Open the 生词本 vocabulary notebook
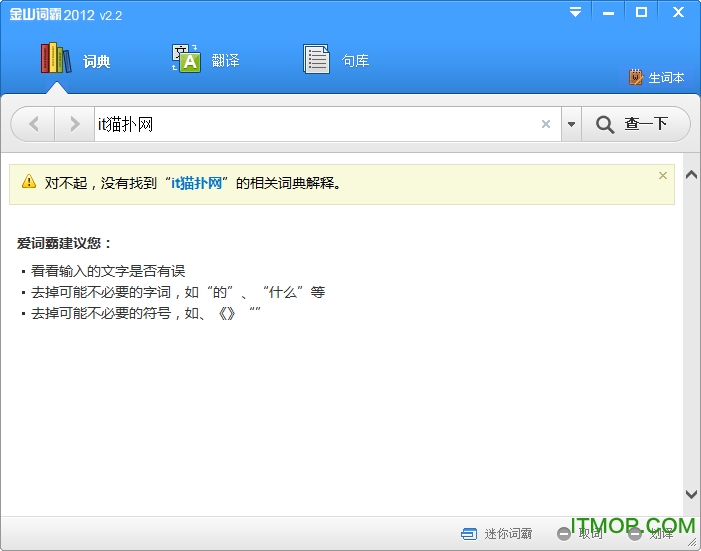Screen dimensions: 701x551 (657, 77)
